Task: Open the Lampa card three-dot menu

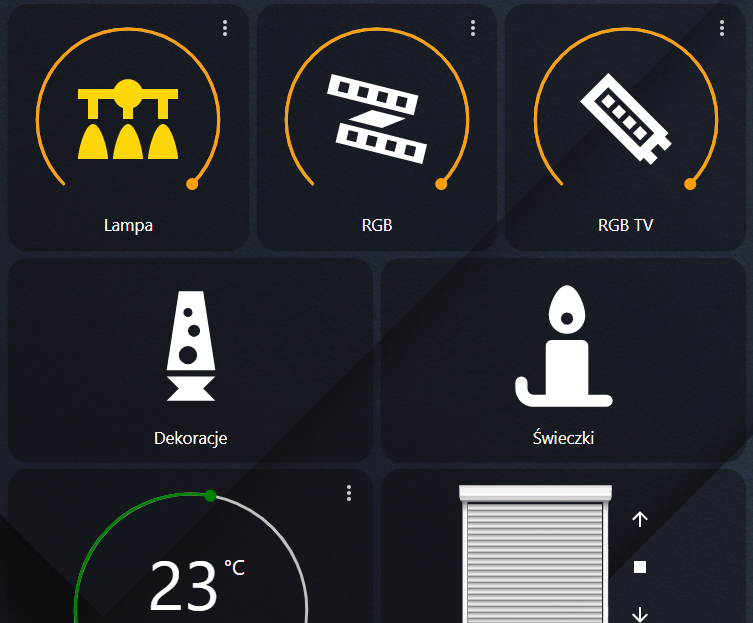Action: pyautogui.click(x=225, y=28)
